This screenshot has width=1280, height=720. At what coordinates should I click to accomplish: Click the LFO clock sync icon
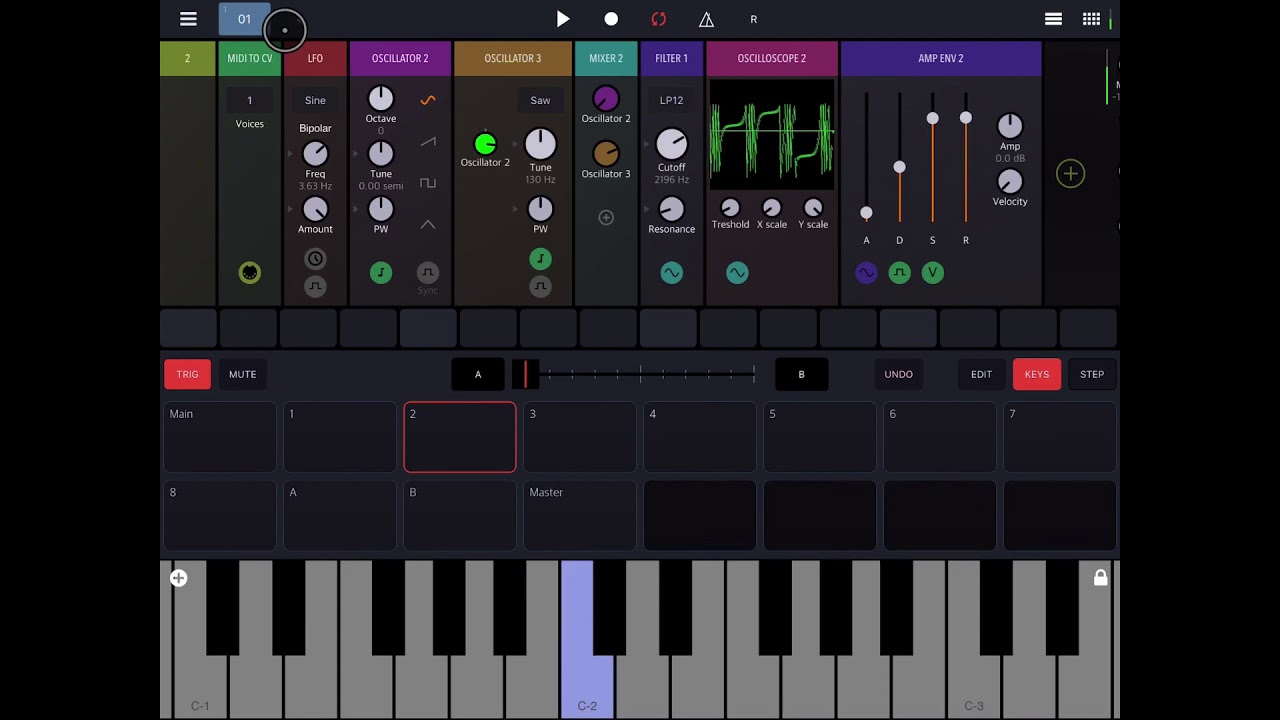(x=315, y=259)
